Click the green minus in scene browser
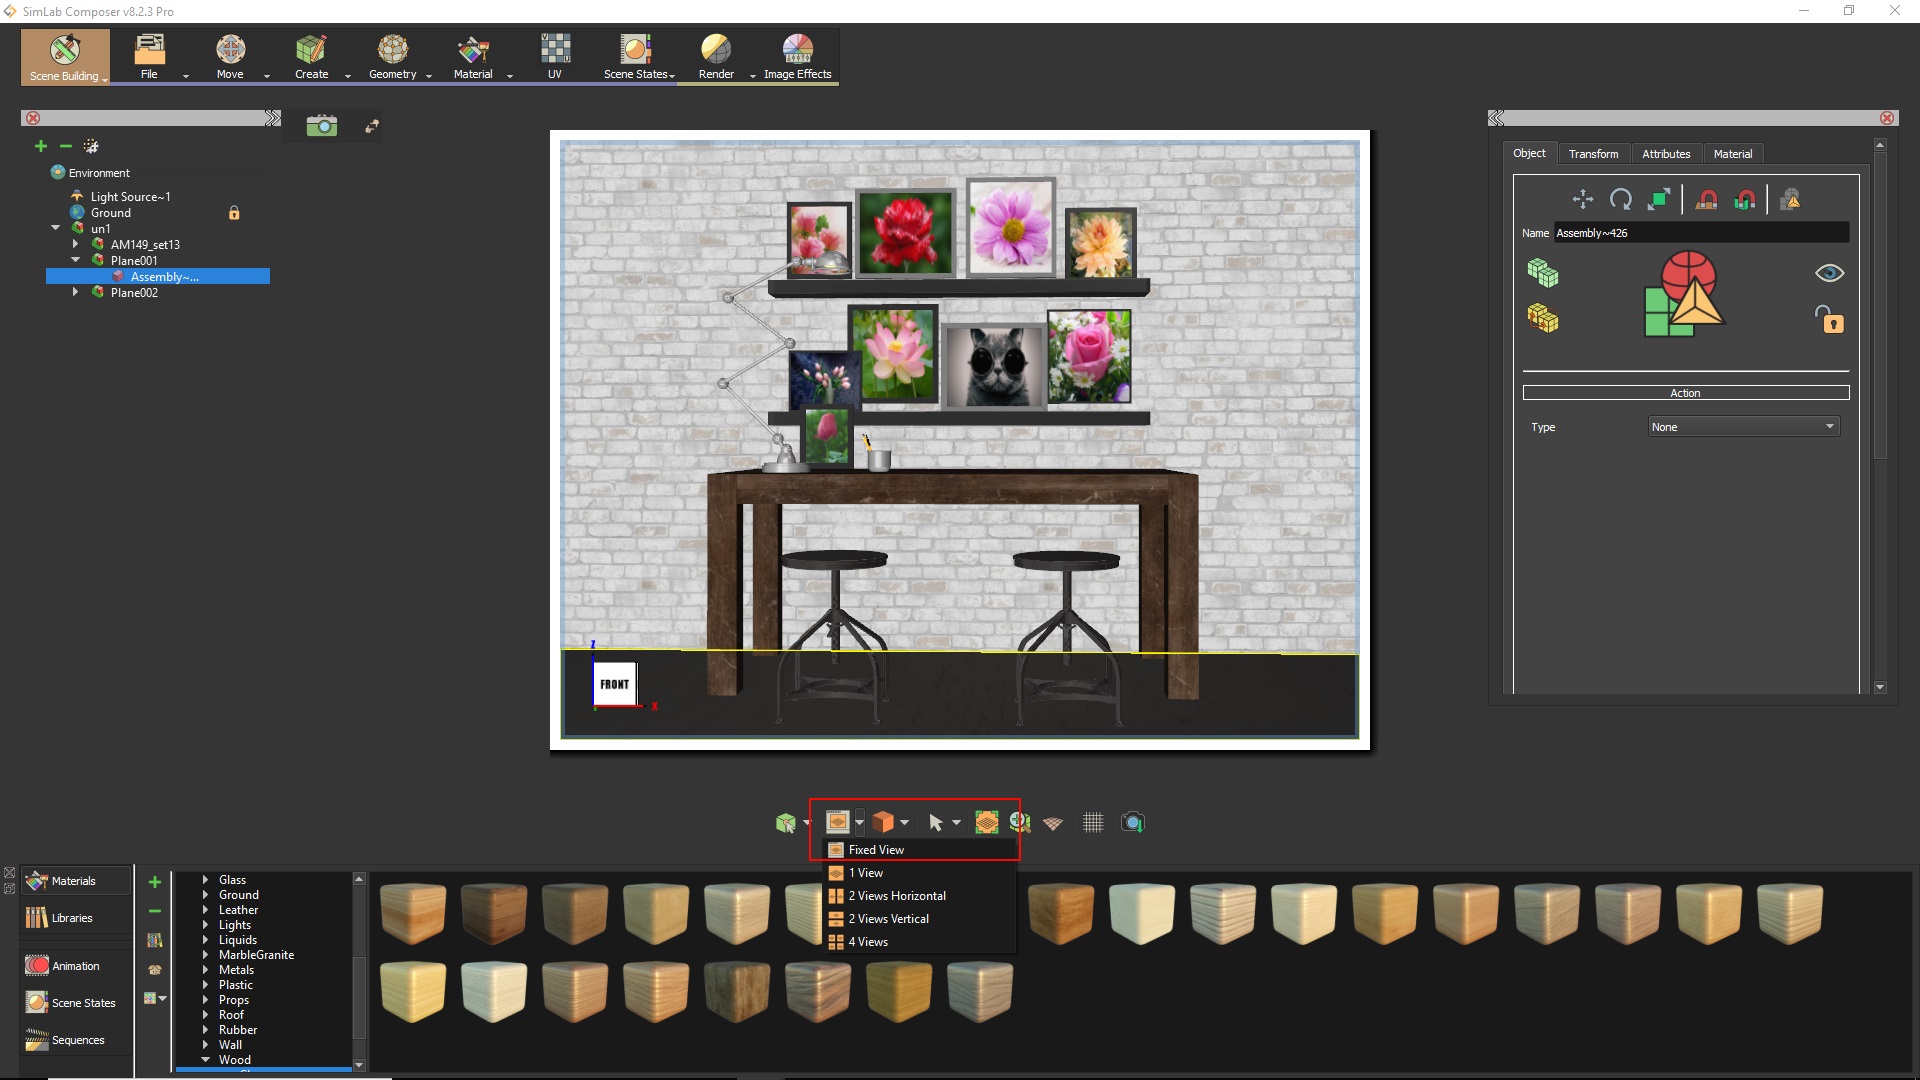 coord(66,146)
